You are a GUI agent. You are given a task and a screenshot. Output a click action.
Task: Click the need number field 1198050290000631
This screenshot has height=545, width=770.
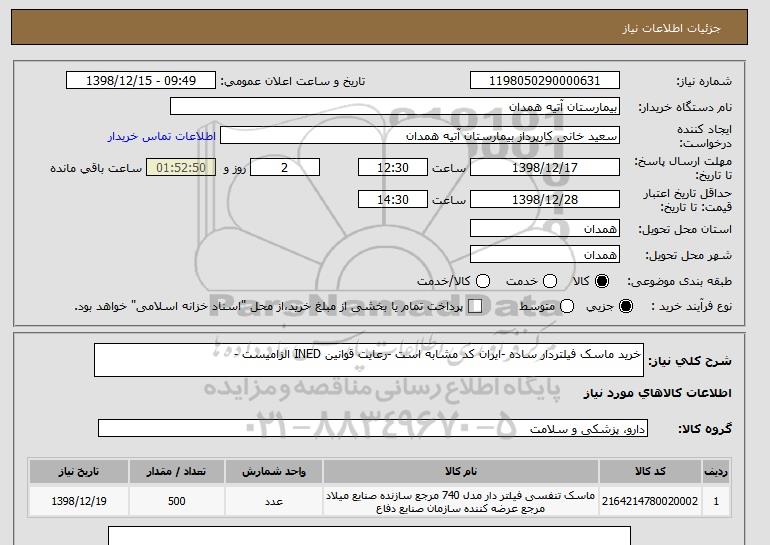click(545, 81)
